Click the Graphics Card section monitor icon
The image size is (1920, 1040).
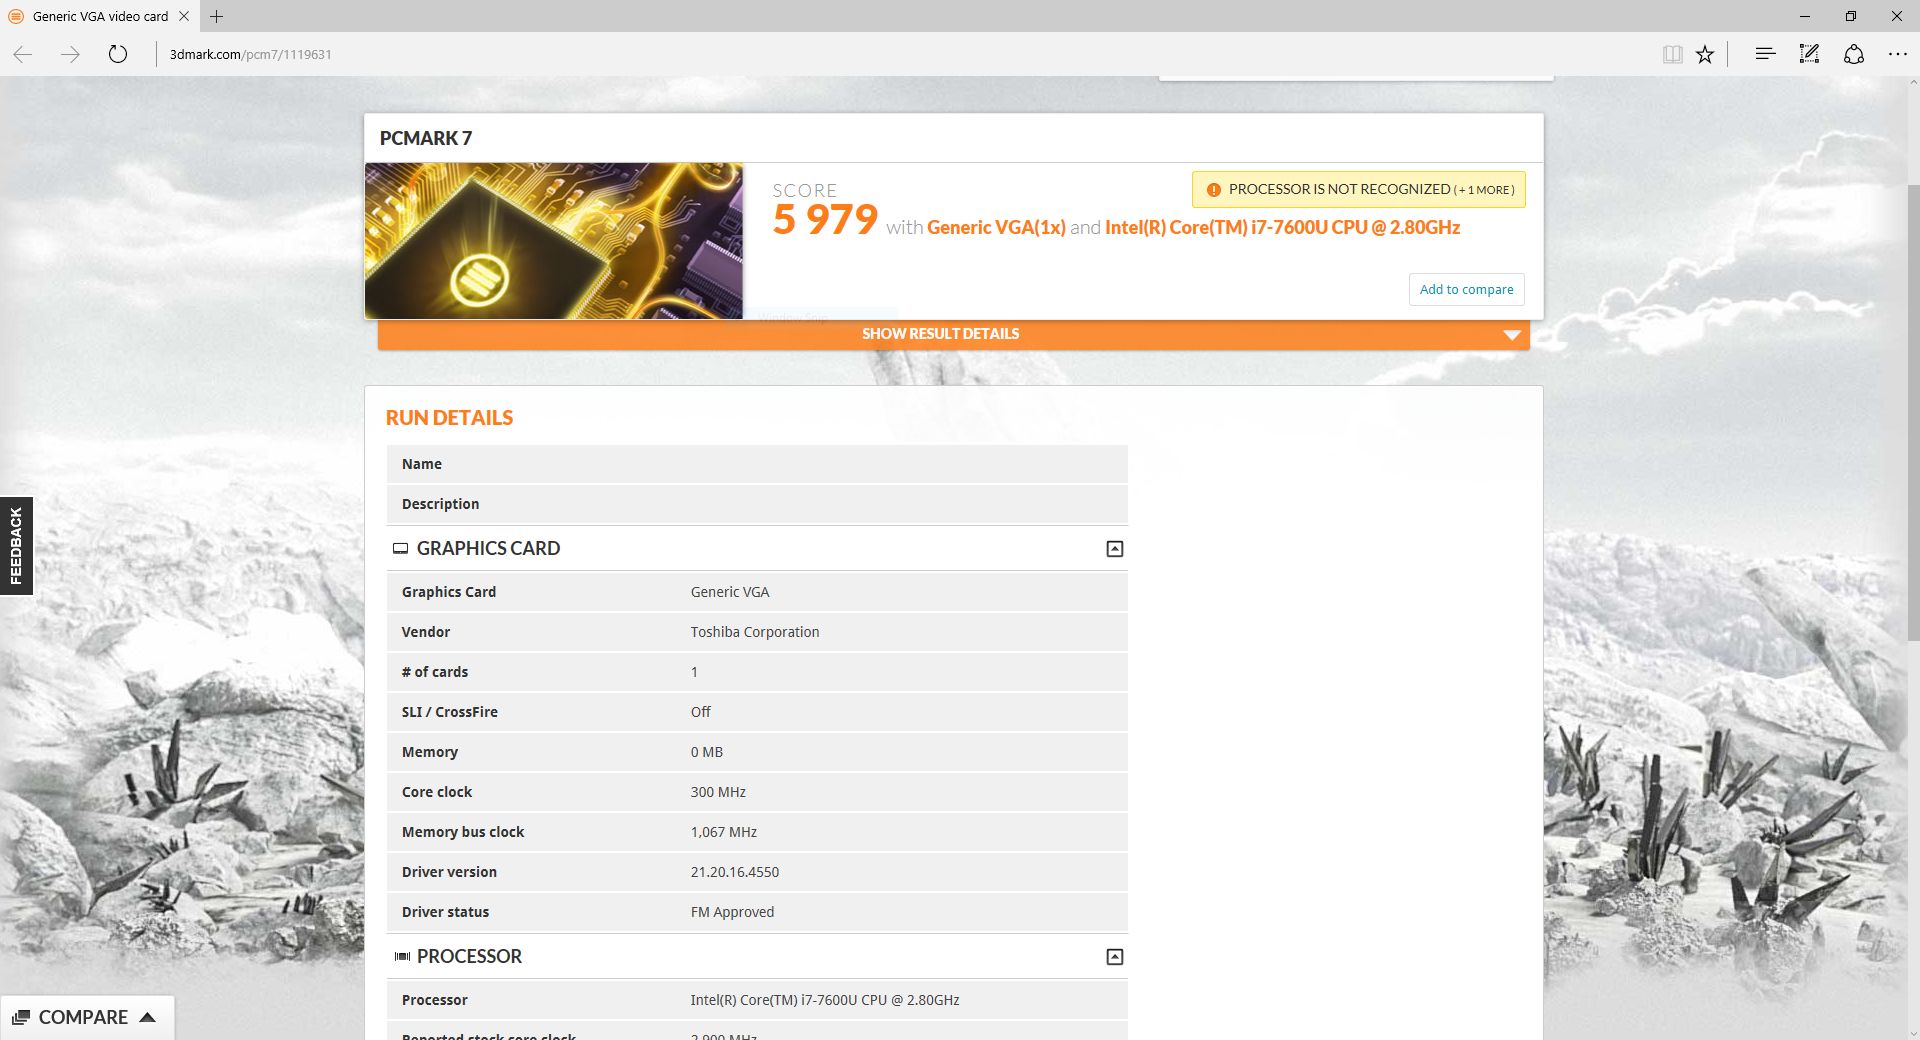pyautogui.click(x=401, y=548)
